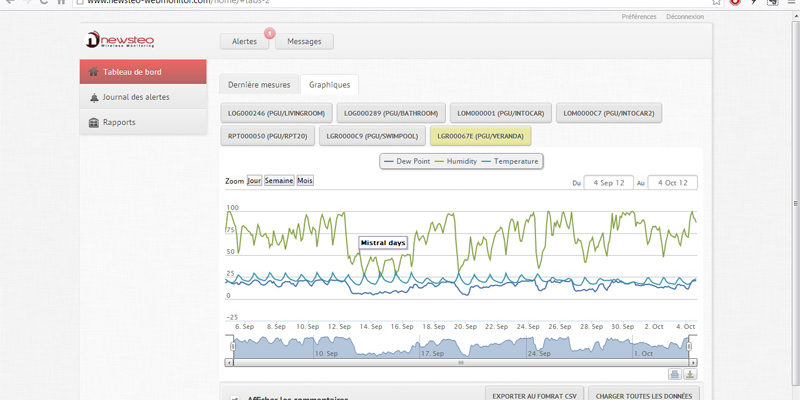Image resolution: width=800 pixels, height=400 pixels.
Task: Click the Au end date field
Action: click(x=672, y=183)
